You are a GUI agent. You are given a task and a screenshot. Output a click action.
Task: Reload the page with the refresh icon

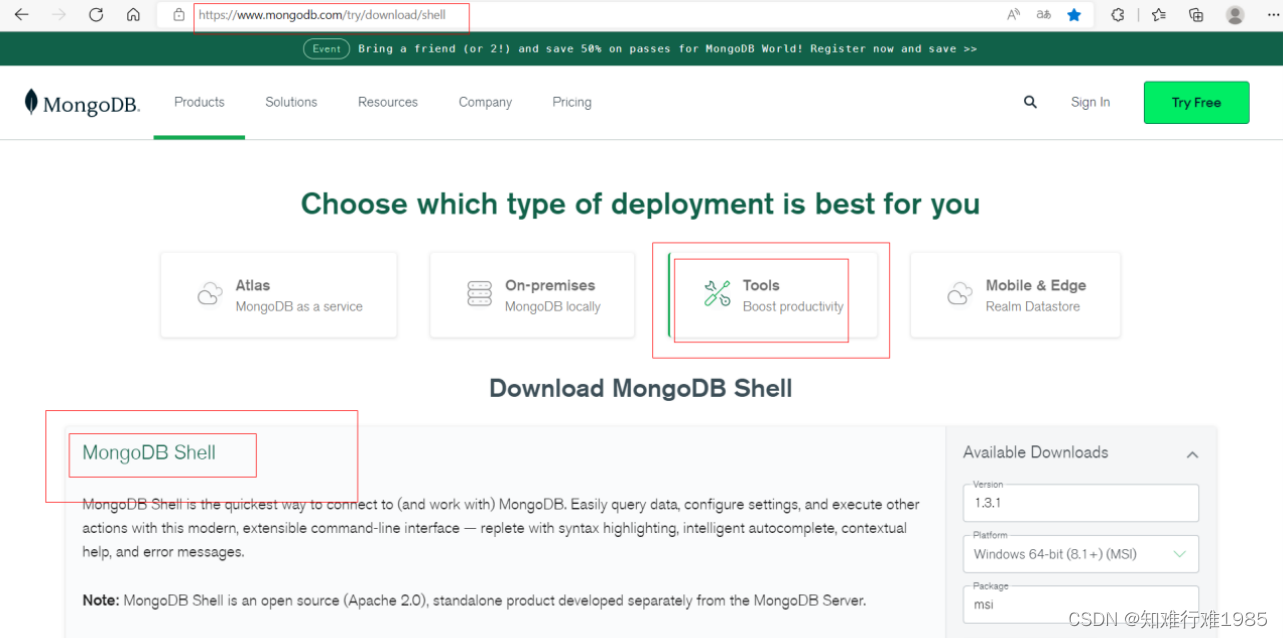point(96,15)
